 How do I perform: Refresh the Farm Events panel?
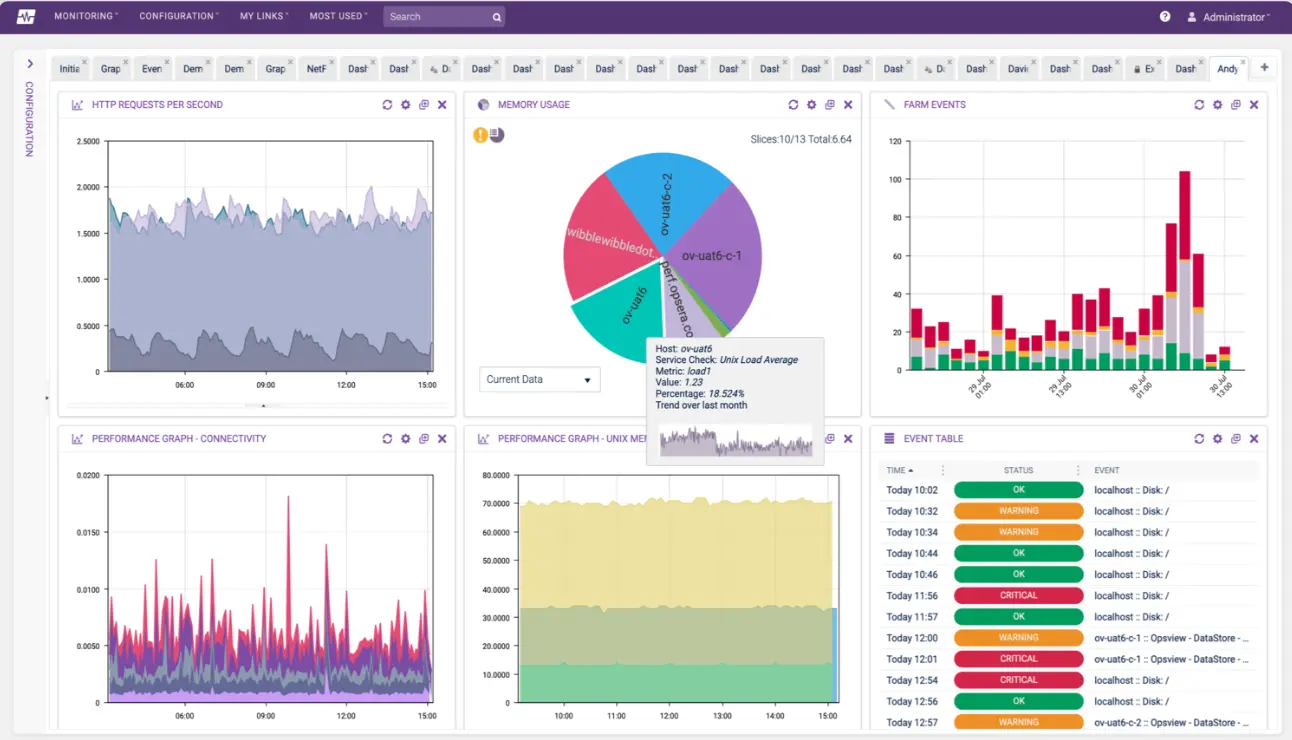point(1199,104)
